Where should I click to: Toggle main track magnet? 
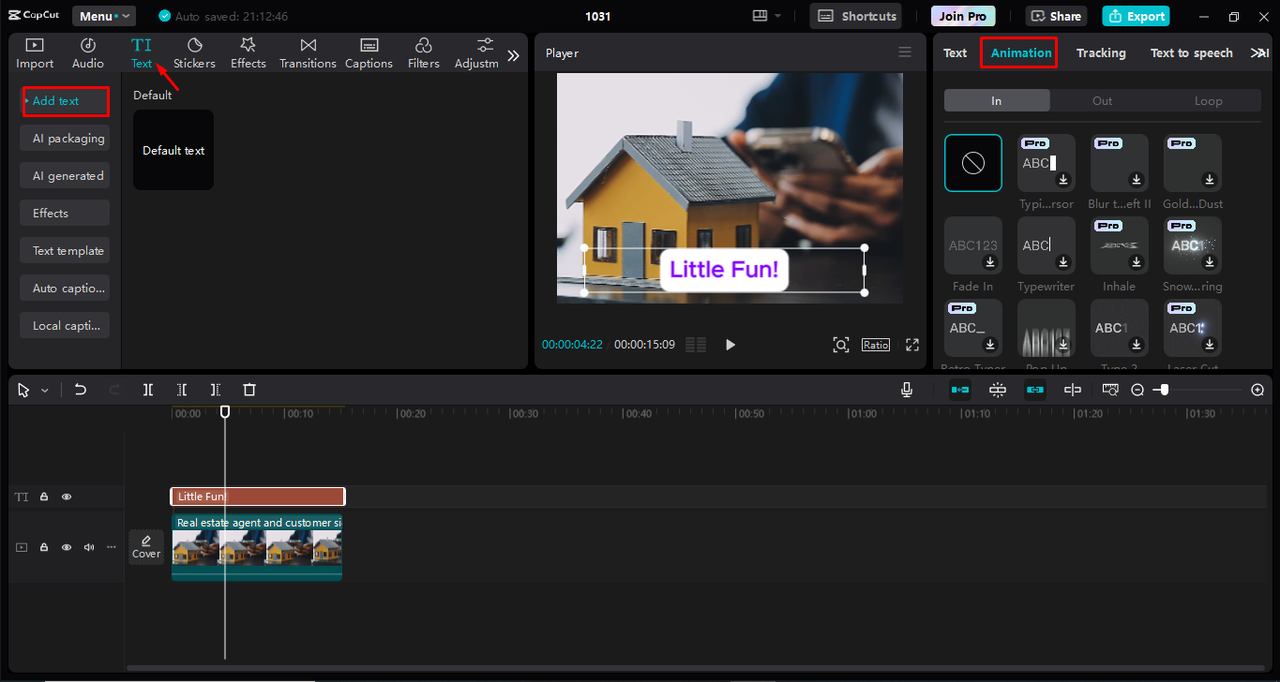tap(960, 390)
